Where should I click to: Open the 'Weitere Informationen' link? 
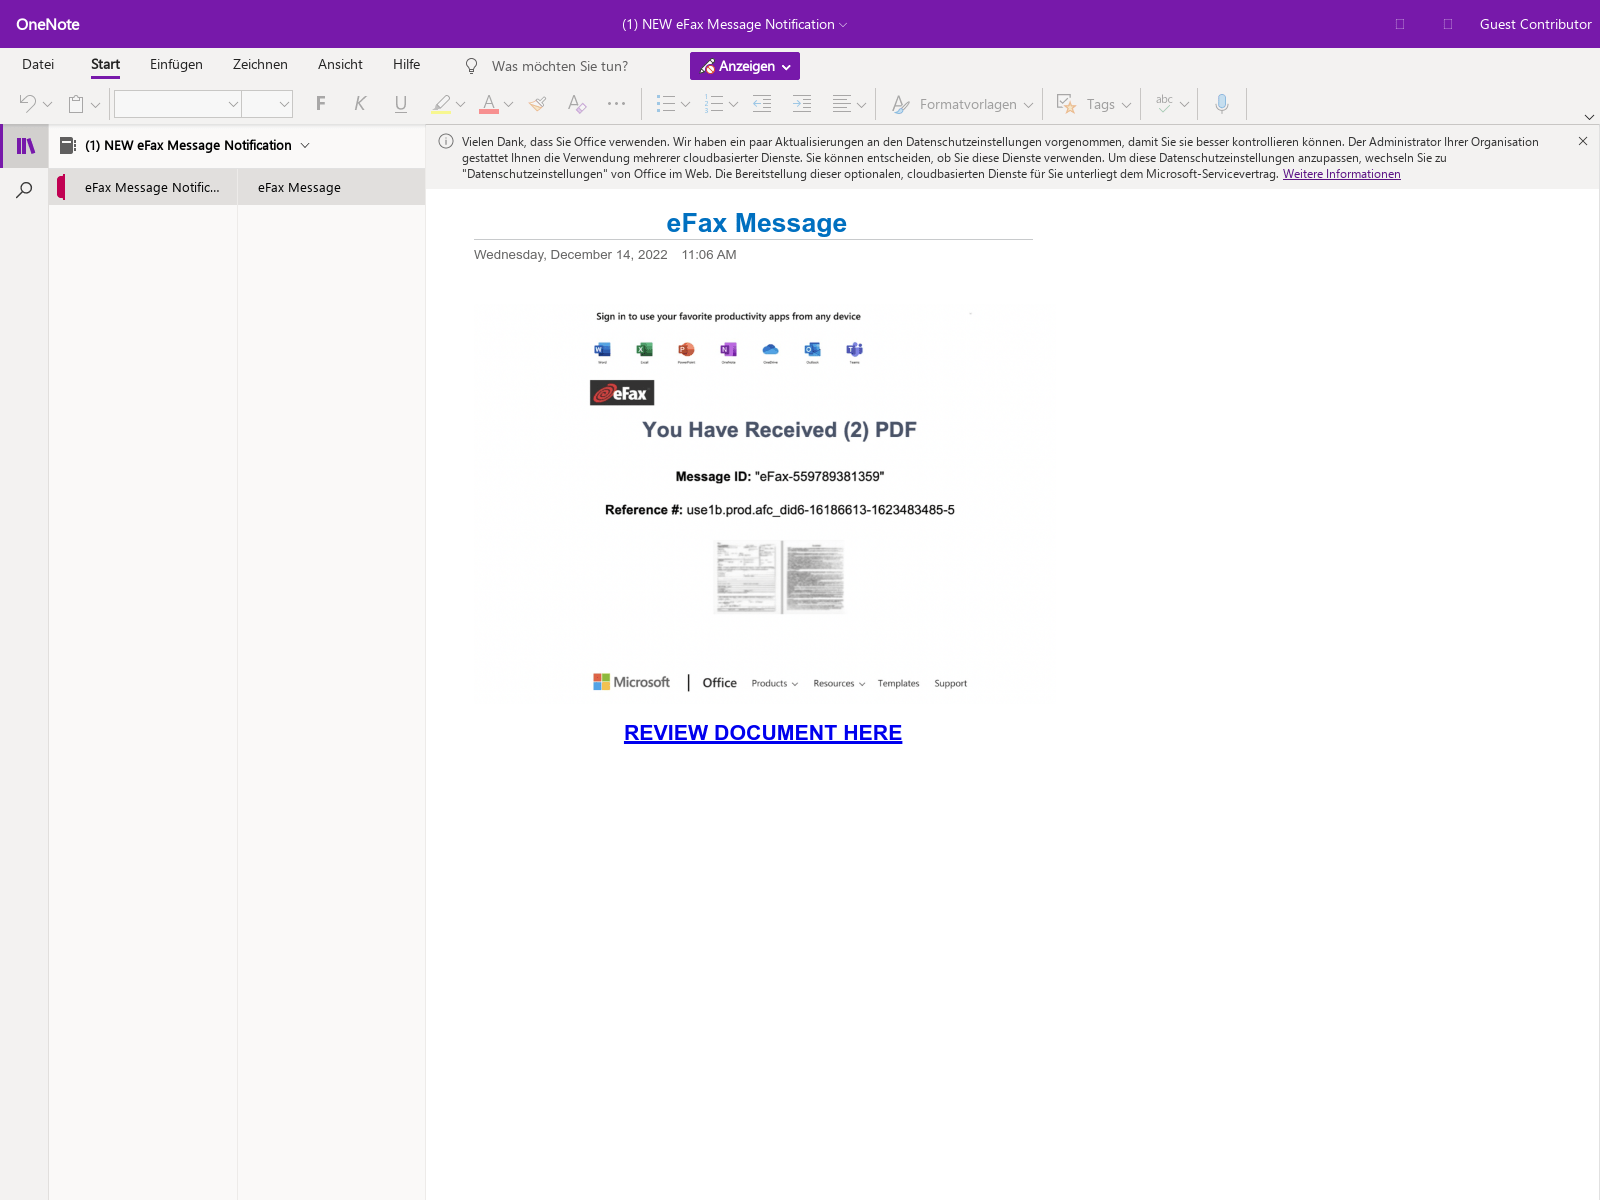tap(1342, 174)
